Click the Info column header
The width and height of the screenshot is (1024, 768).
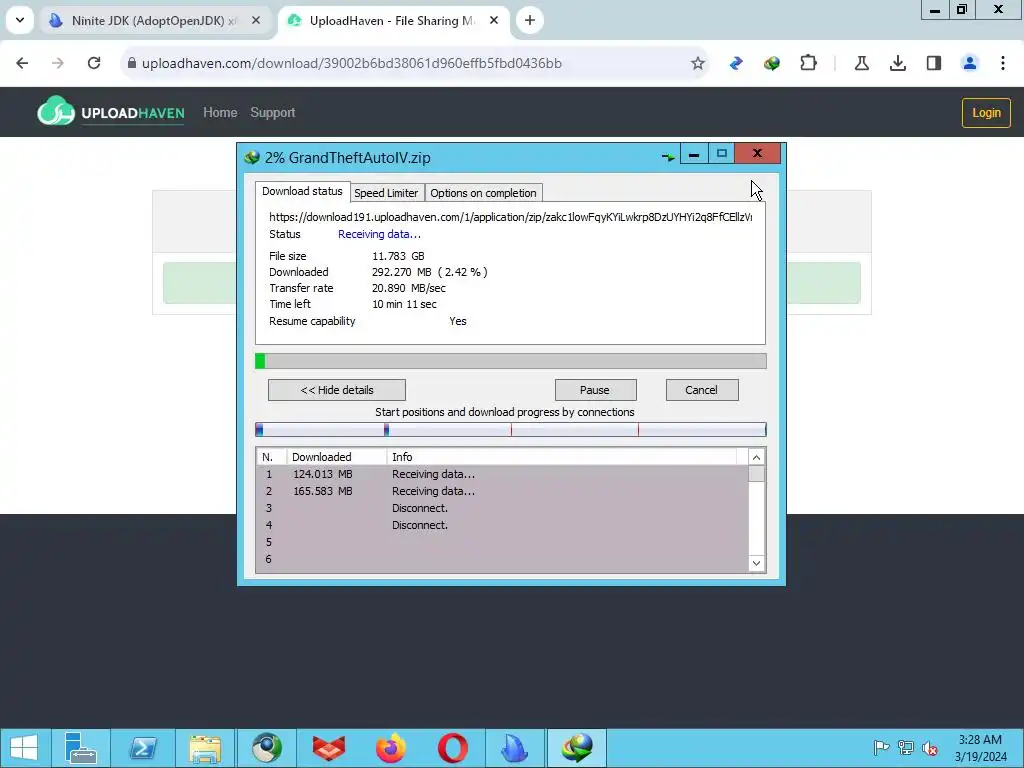click(x=562, y=456)
